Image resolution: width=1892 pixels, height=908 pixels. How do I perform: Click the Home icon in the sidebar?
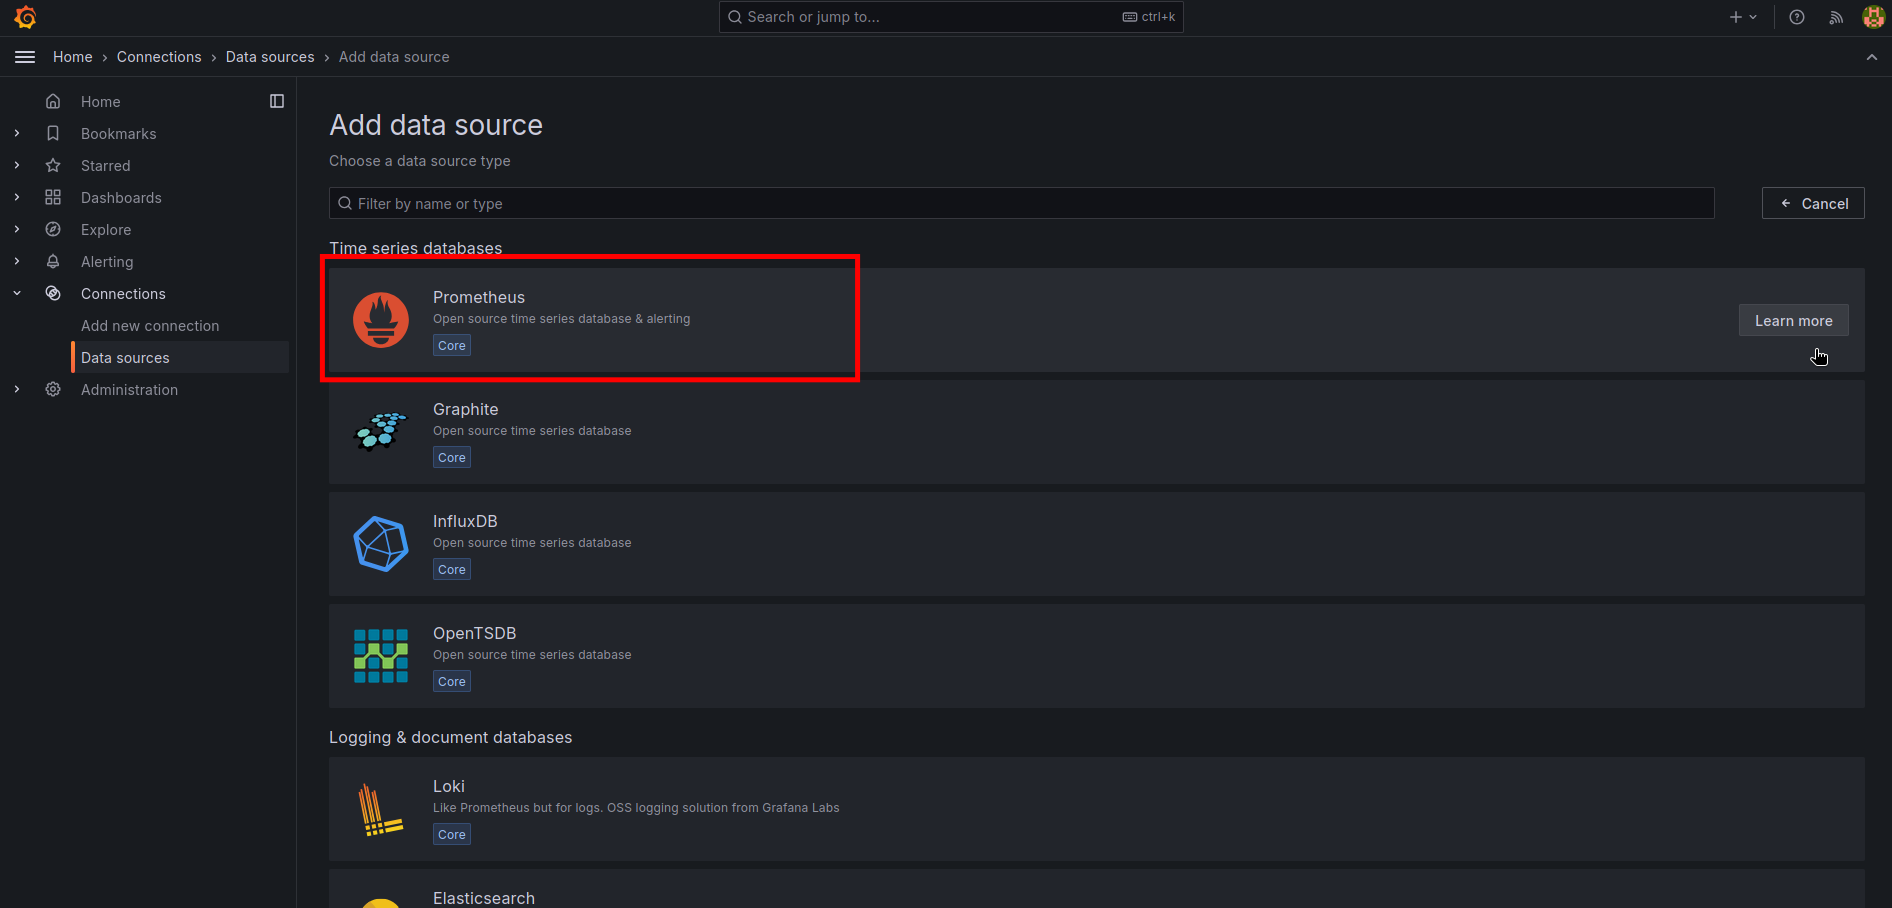[x=53, y=101]
